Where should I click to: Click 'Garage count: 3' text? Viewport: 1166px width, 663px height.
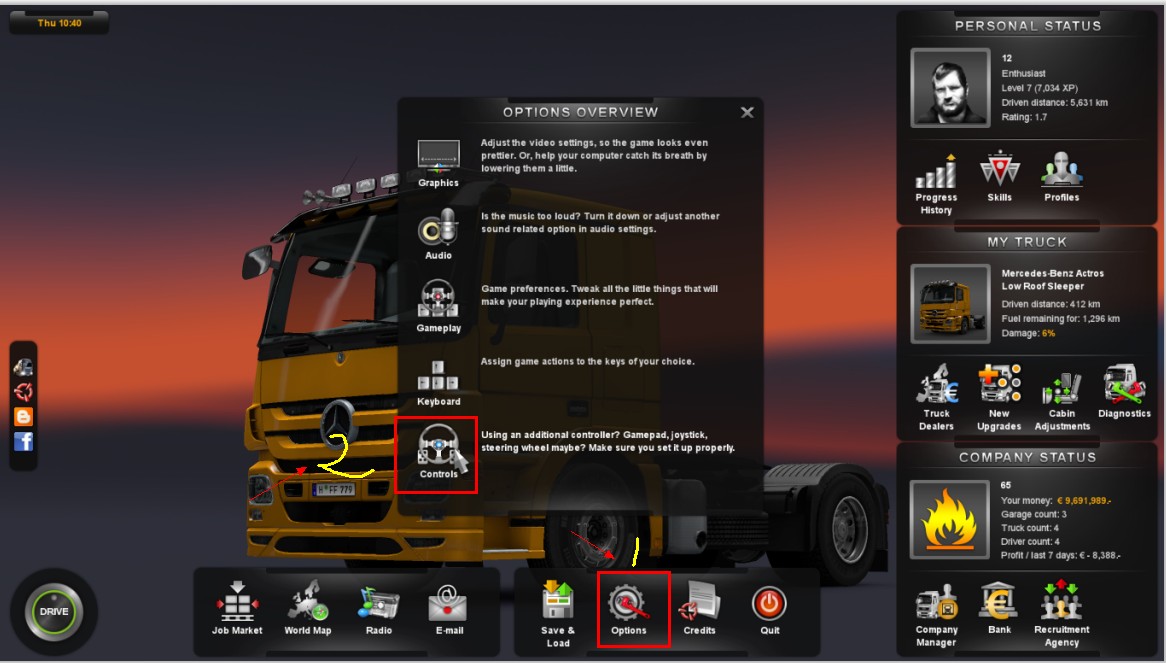click(1034, 514)
